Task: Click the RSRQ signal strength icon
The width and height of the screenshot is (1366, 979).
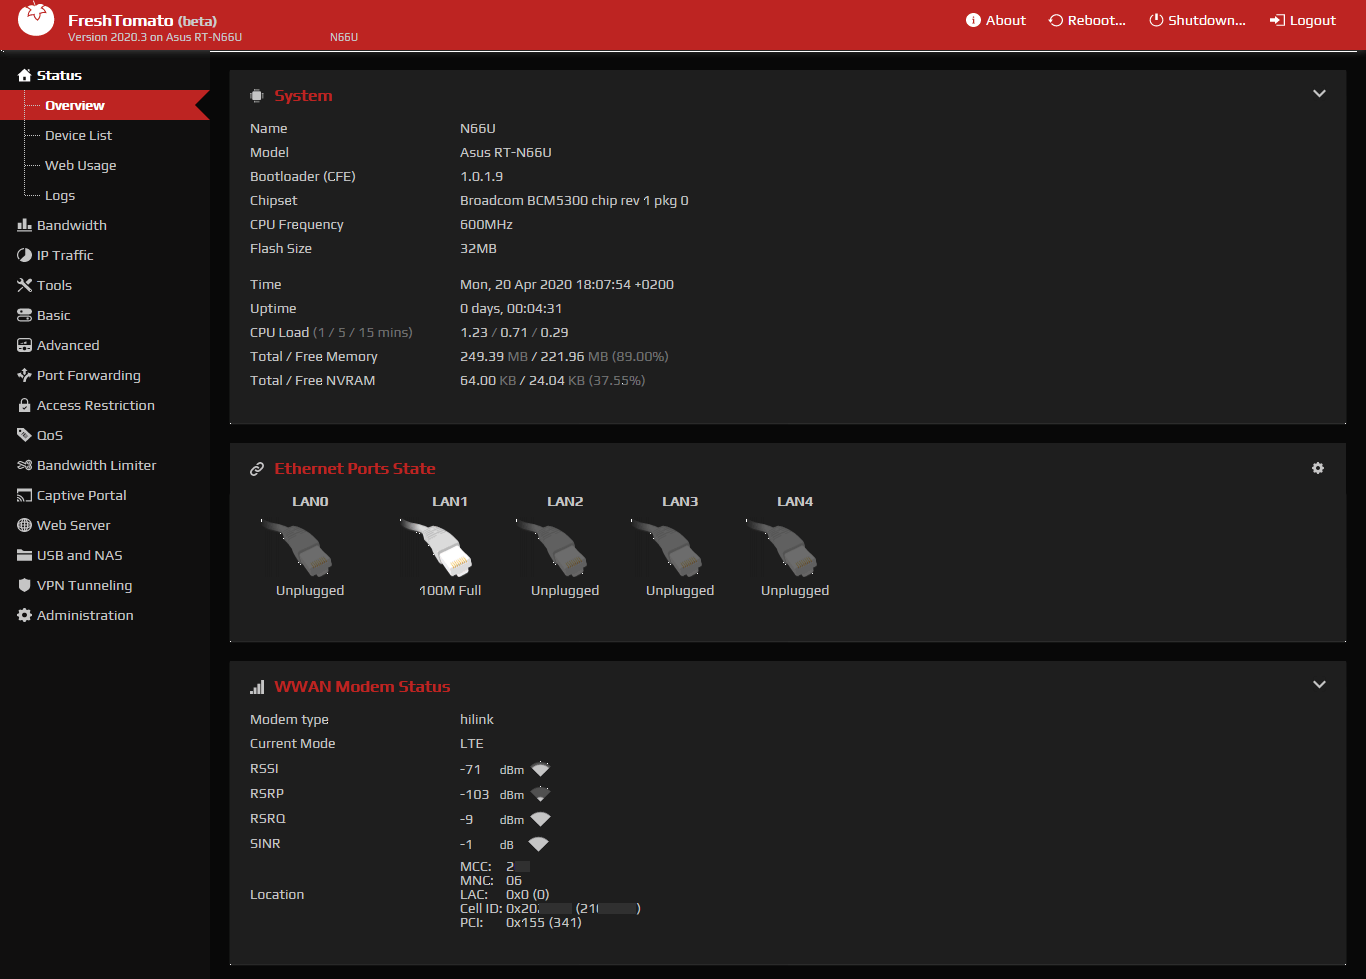Action: (540, 819)
